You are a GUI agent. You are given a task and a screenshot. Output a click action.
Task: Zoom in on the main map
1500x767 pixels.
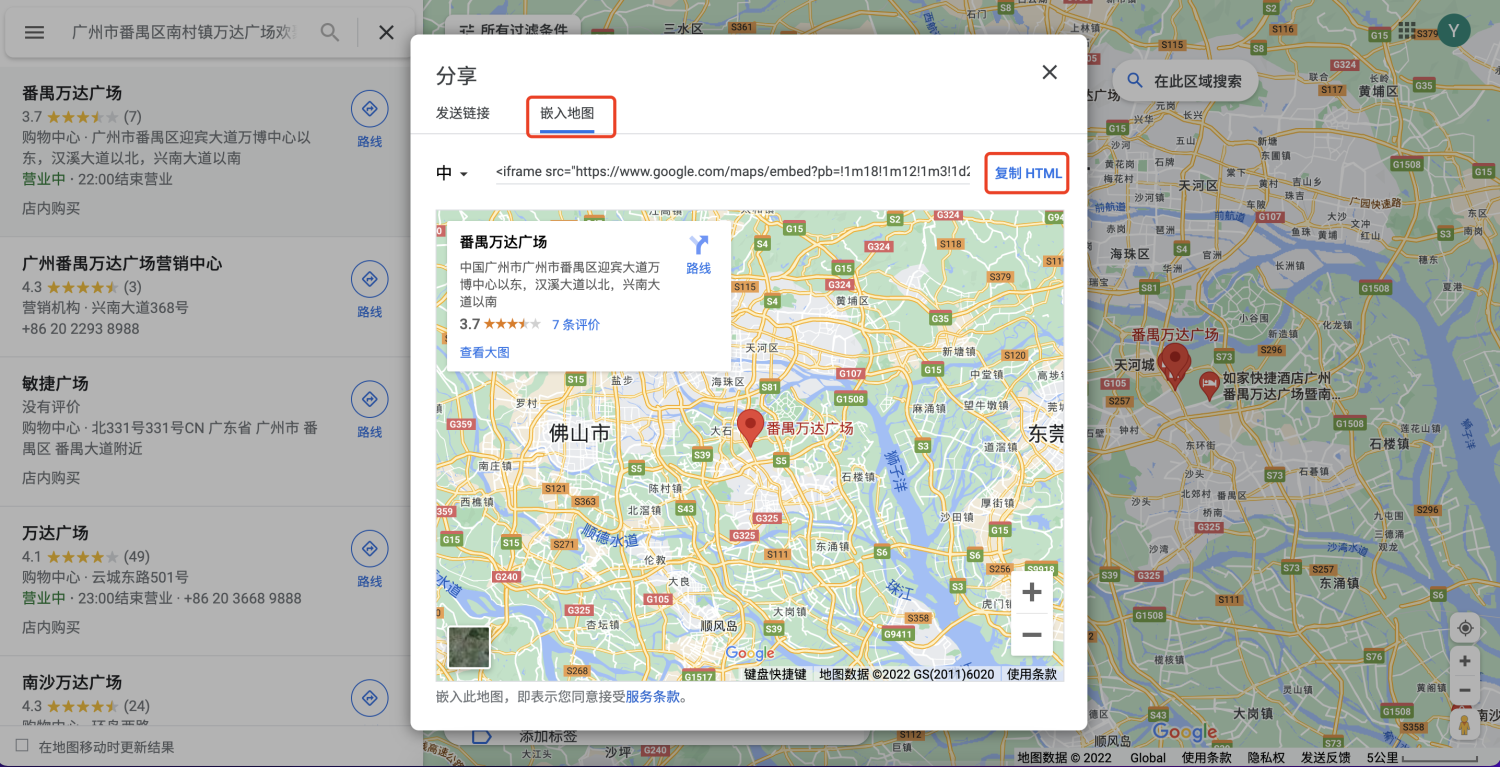pos(1465,662)
